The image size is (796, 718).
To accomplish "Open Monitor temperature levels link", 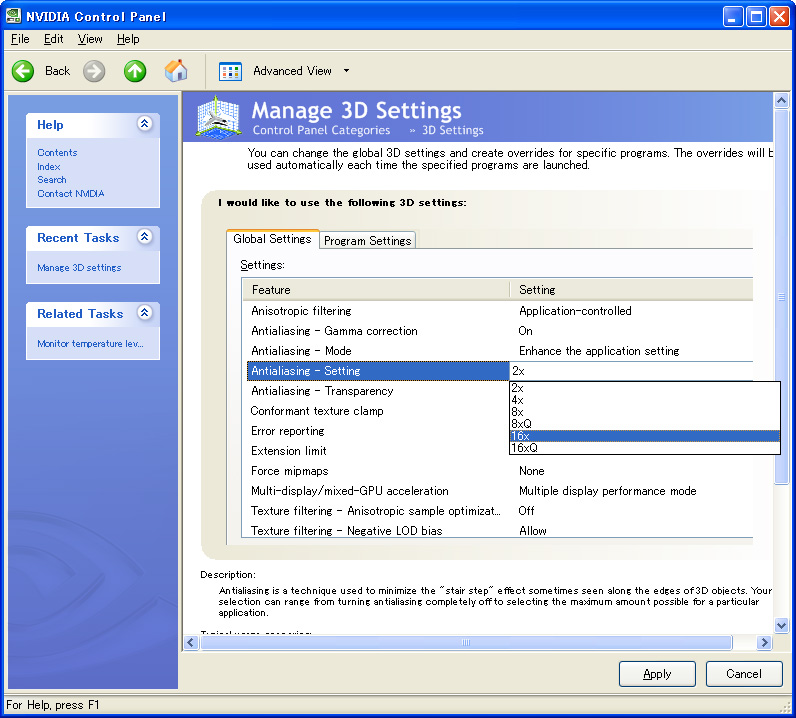I will [x=90, y=344].
